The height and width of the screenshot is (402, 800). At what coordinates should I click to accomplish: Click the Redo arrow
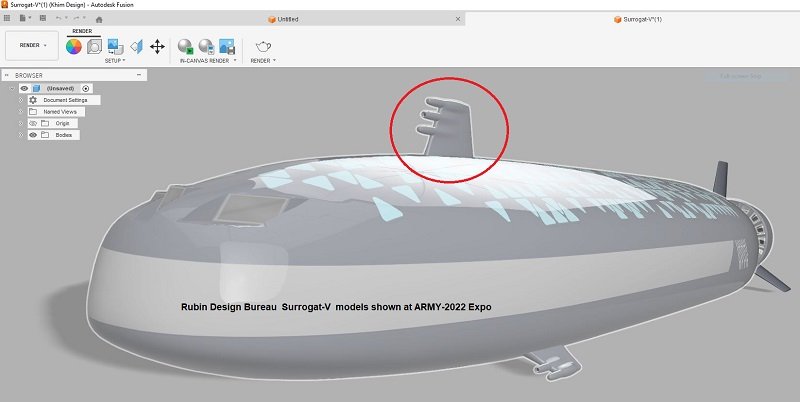point(78,18)
